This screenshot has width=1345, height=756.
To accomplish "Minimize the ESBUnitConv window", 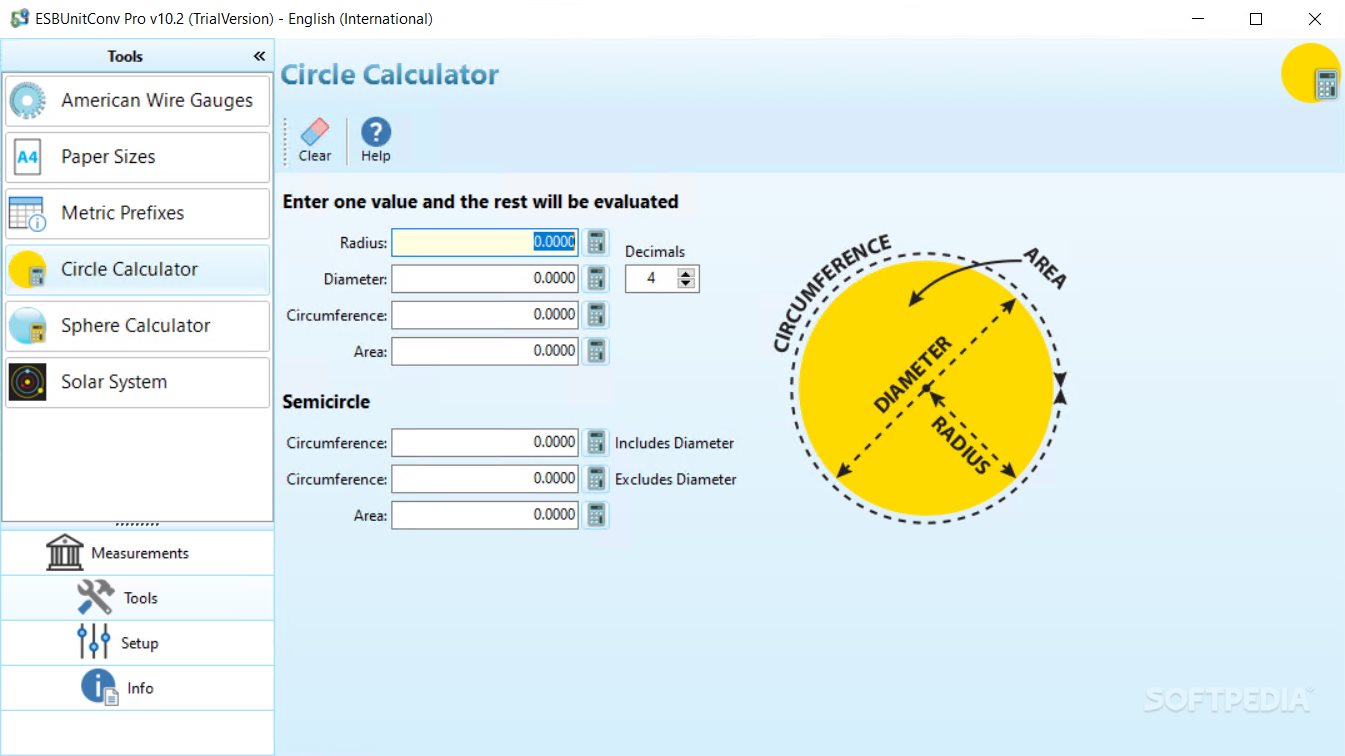I will point(1198,19).
